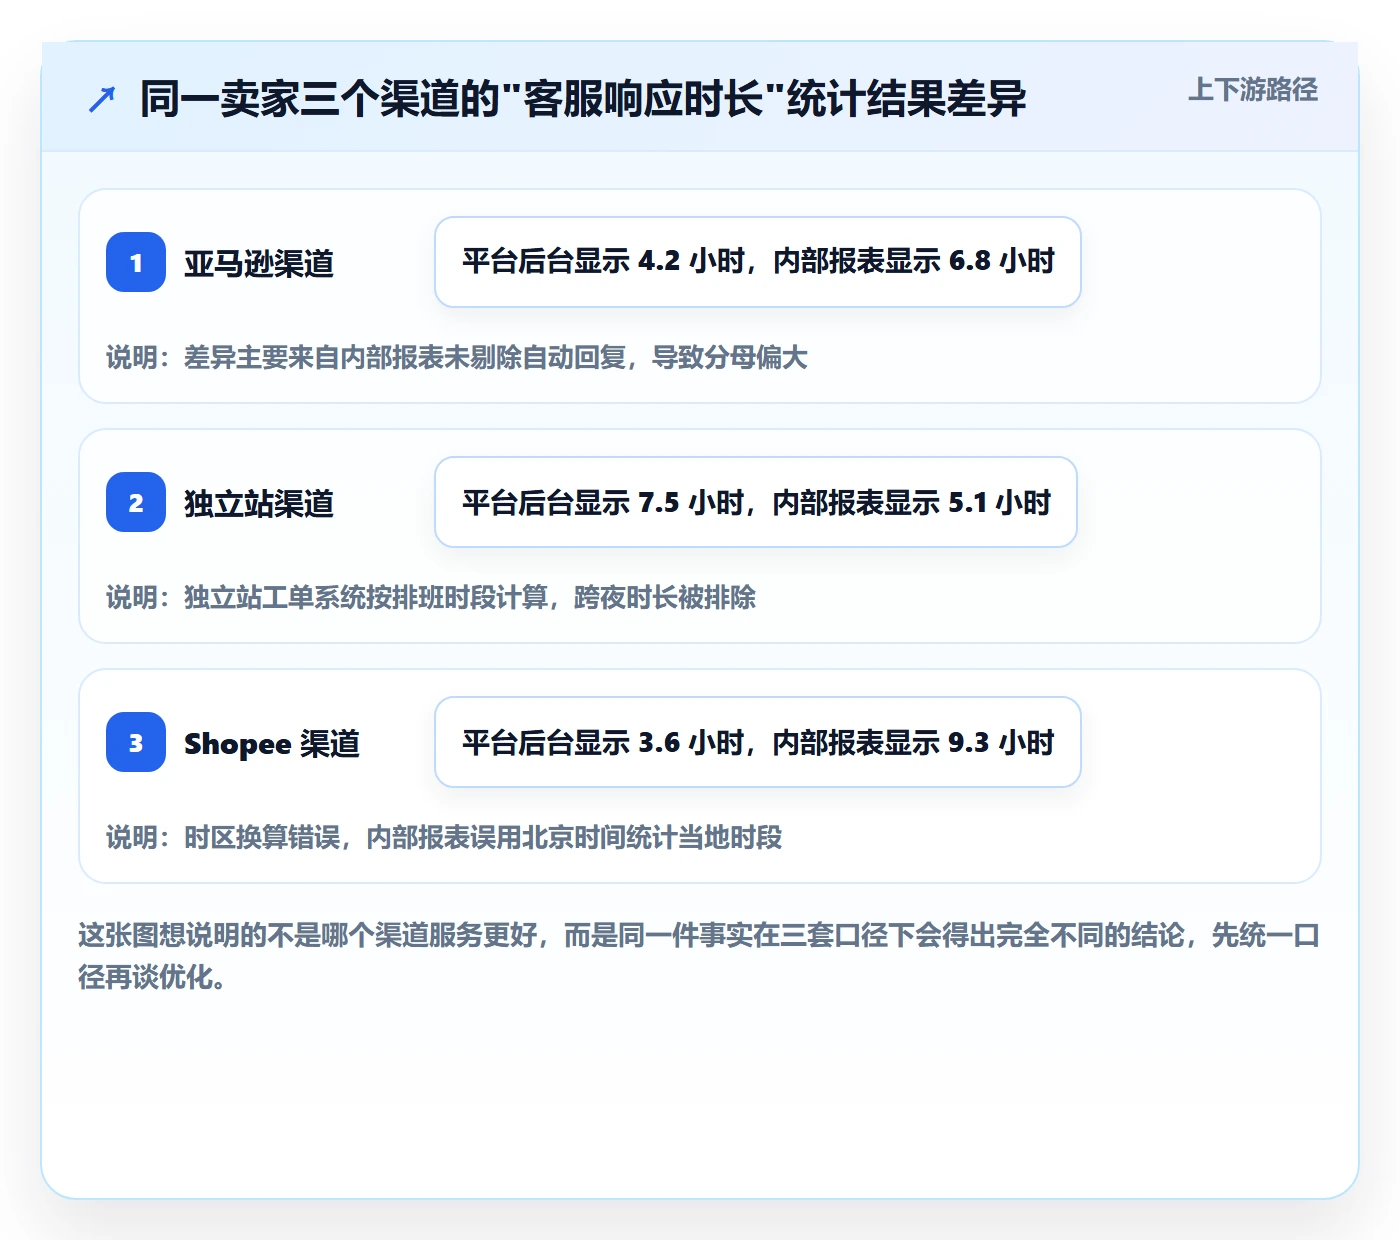1400x1240 pixels.
Task: Click the number 2 badge for 独立站渠道
Action: 136,502
